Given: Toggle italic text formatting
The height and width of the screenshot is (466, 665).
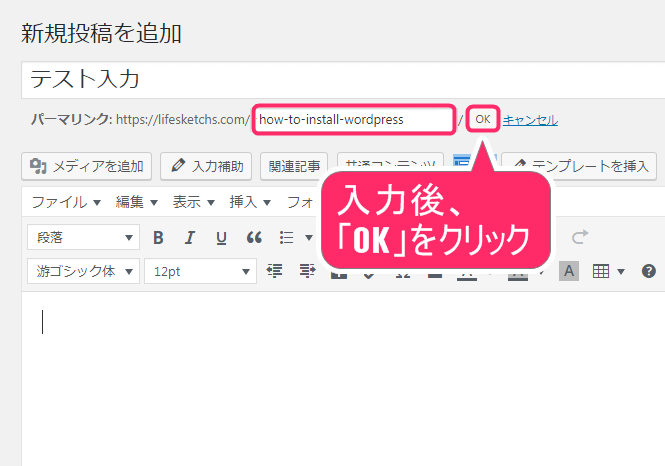Looking at the screenshot, I should (190, 238).
